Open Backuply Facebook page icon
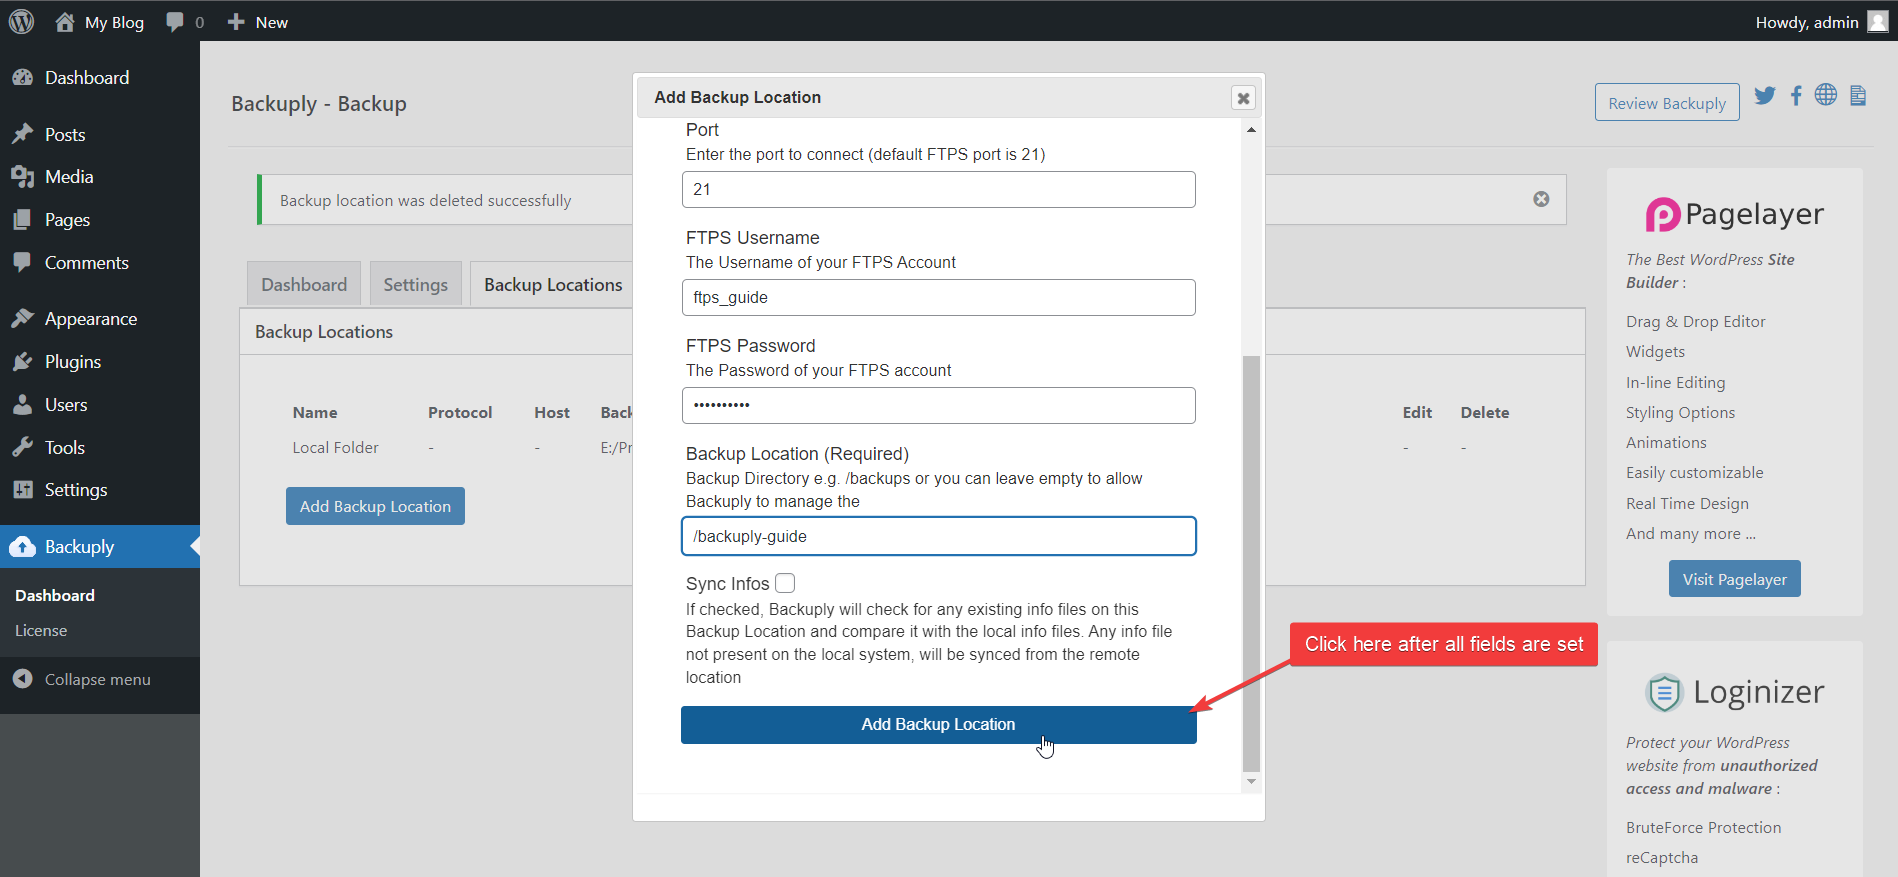 1796,95
